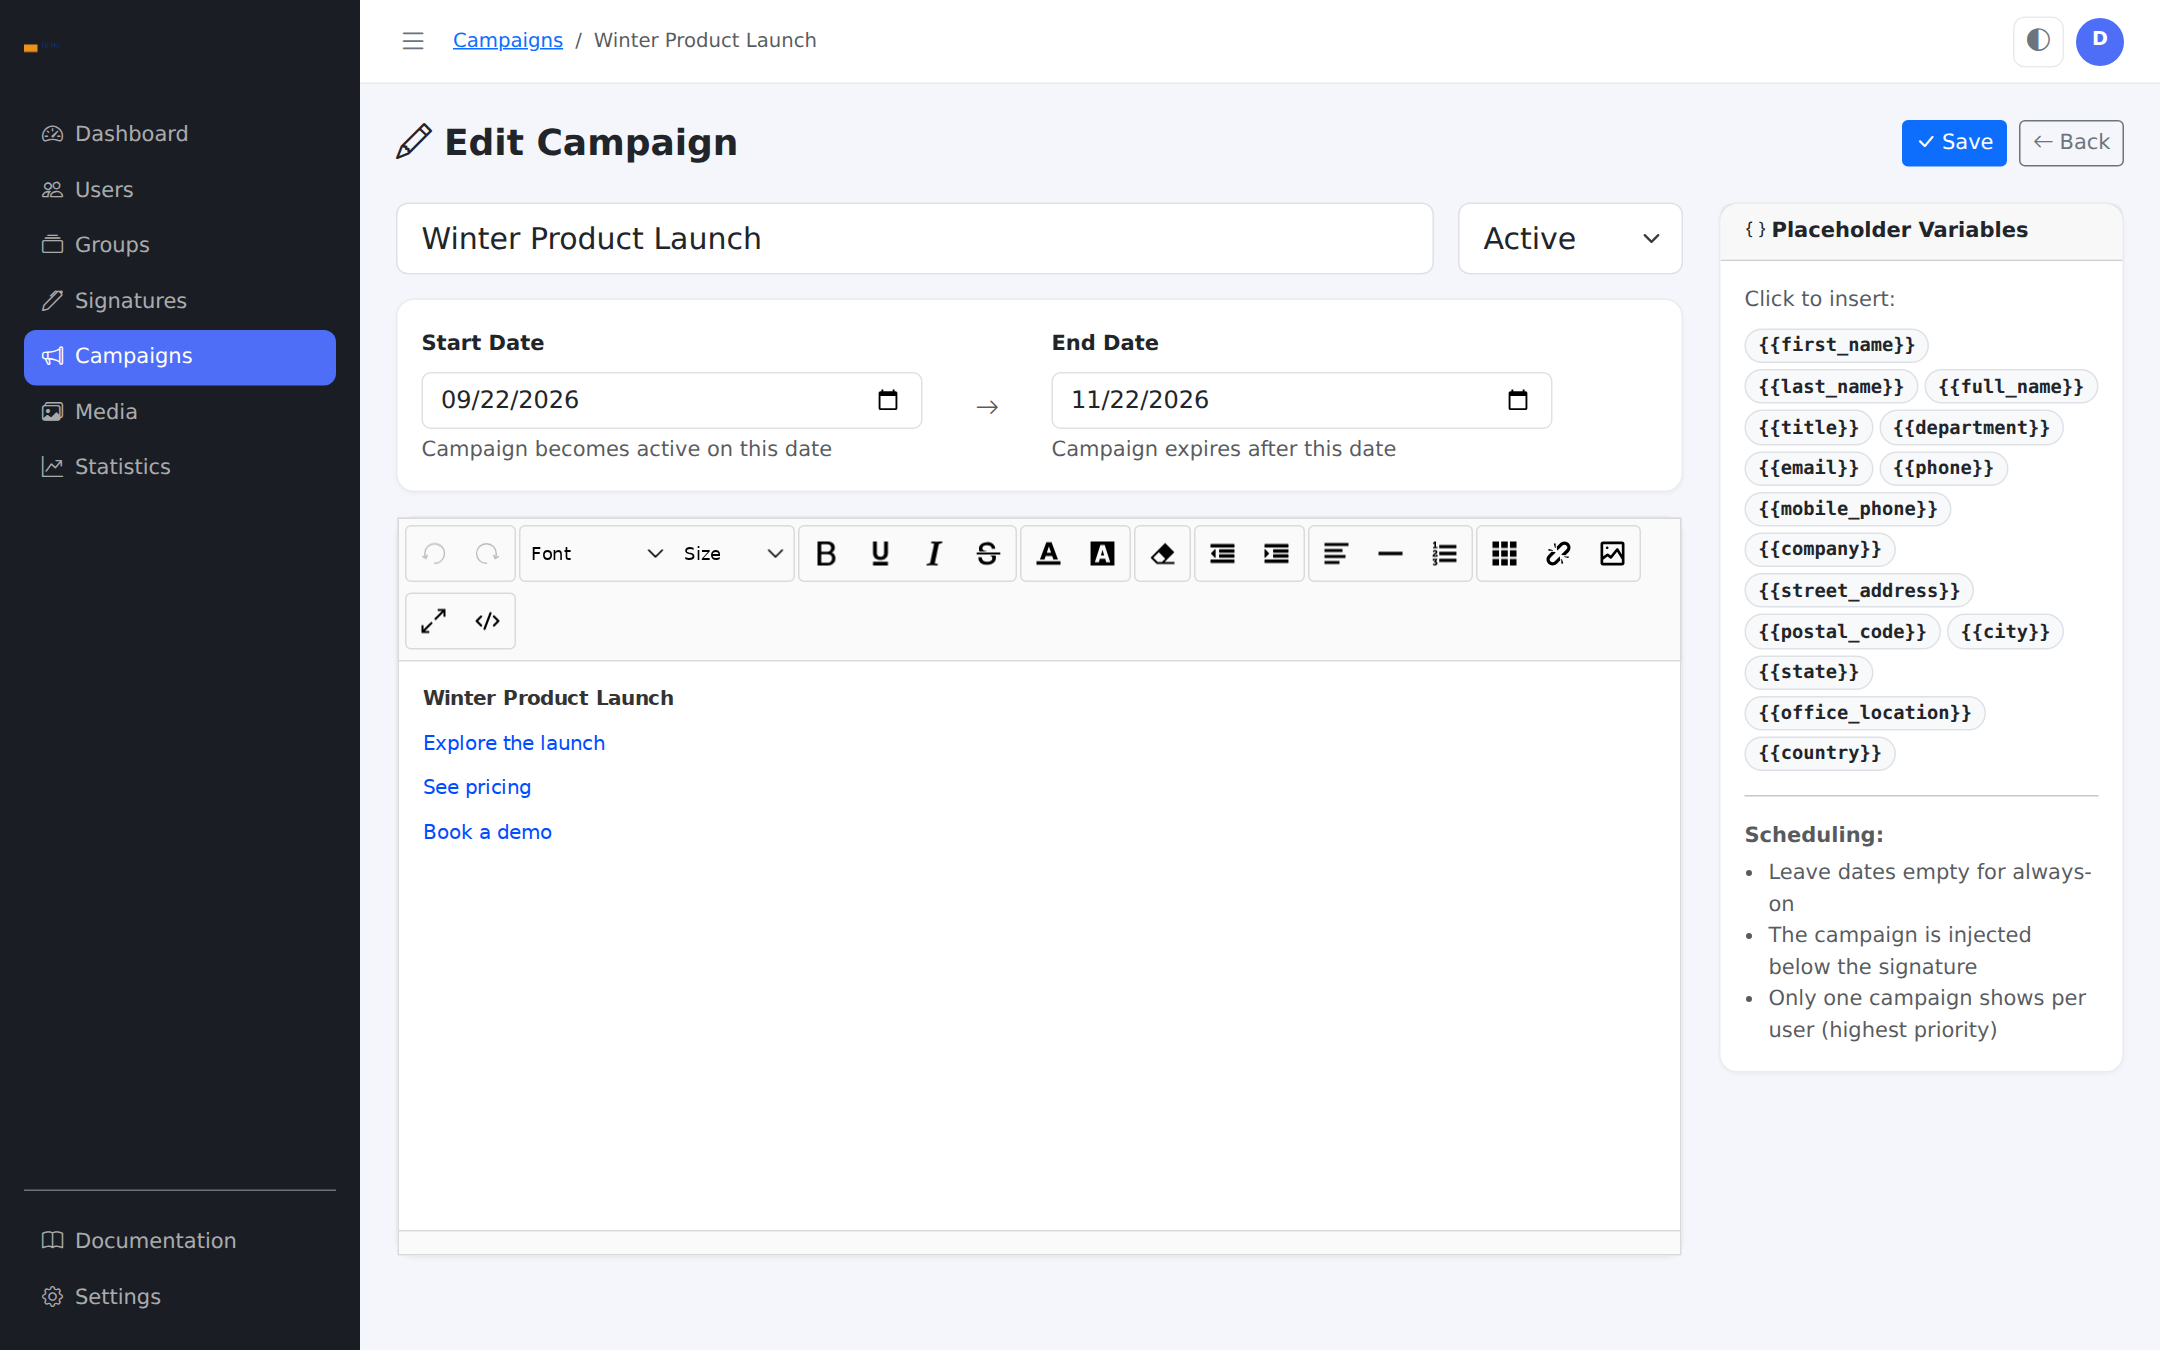Open Settings in the sidebar
The width and height of the screenshot is (2160, 1350).
pyautogui.click(x=180, y=1297)
